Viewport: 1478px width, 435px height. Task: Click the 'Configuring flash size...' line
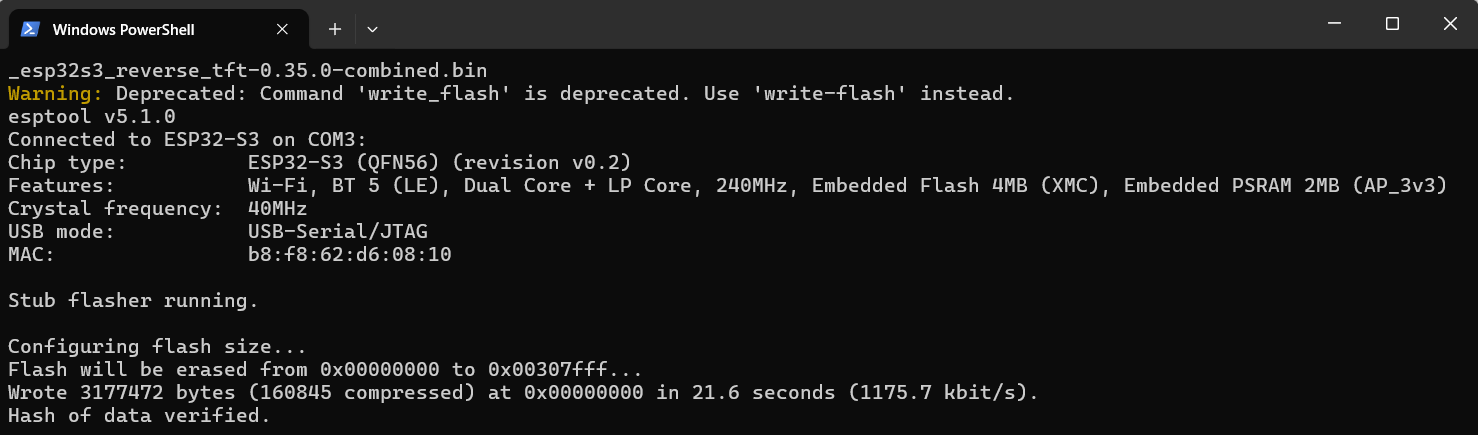pos(157,347)
